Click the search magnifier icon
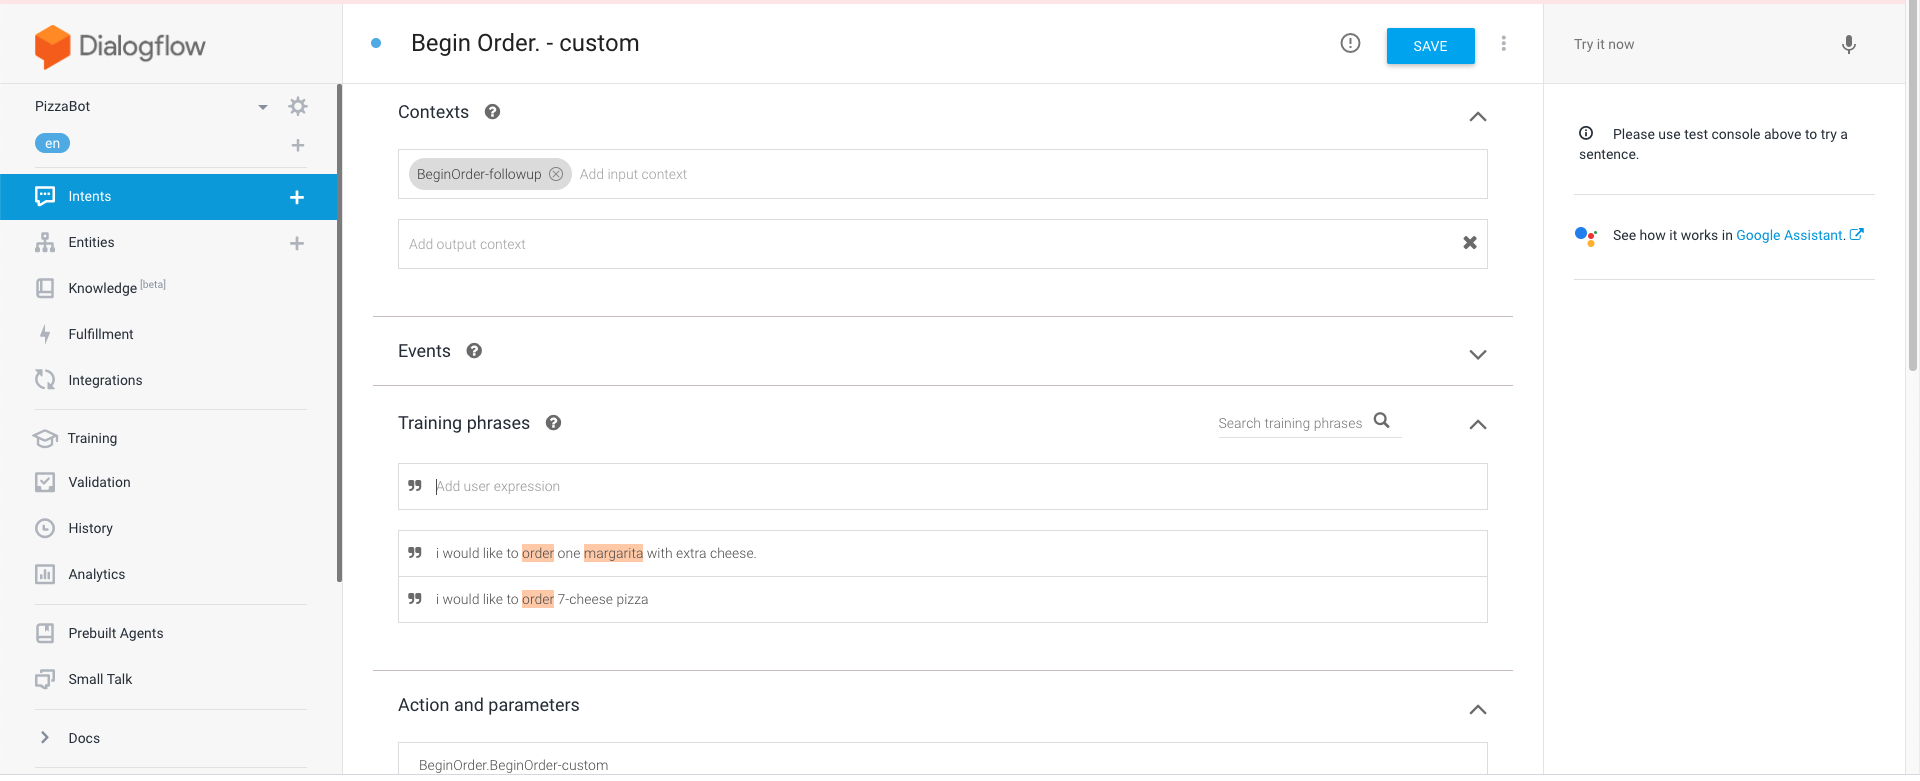 click(x=1382, y=421)
